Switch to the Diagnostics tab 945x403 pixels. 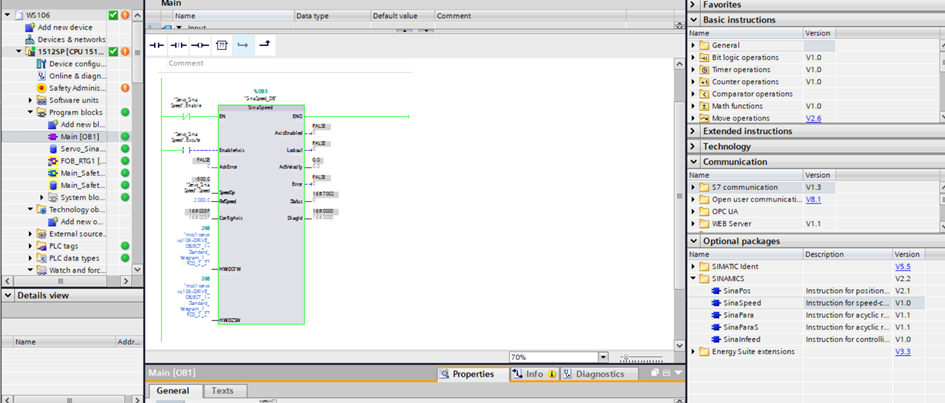[600, 374]
